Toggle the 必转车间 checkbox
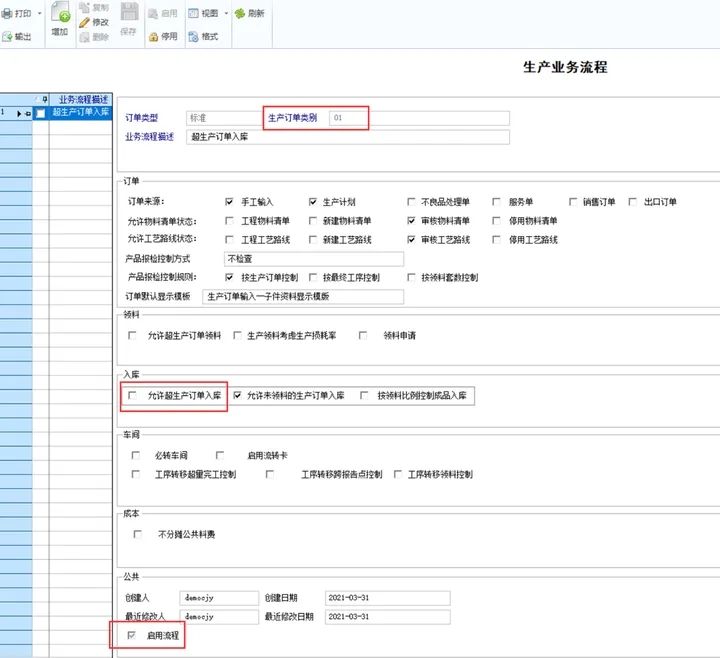 135,456
